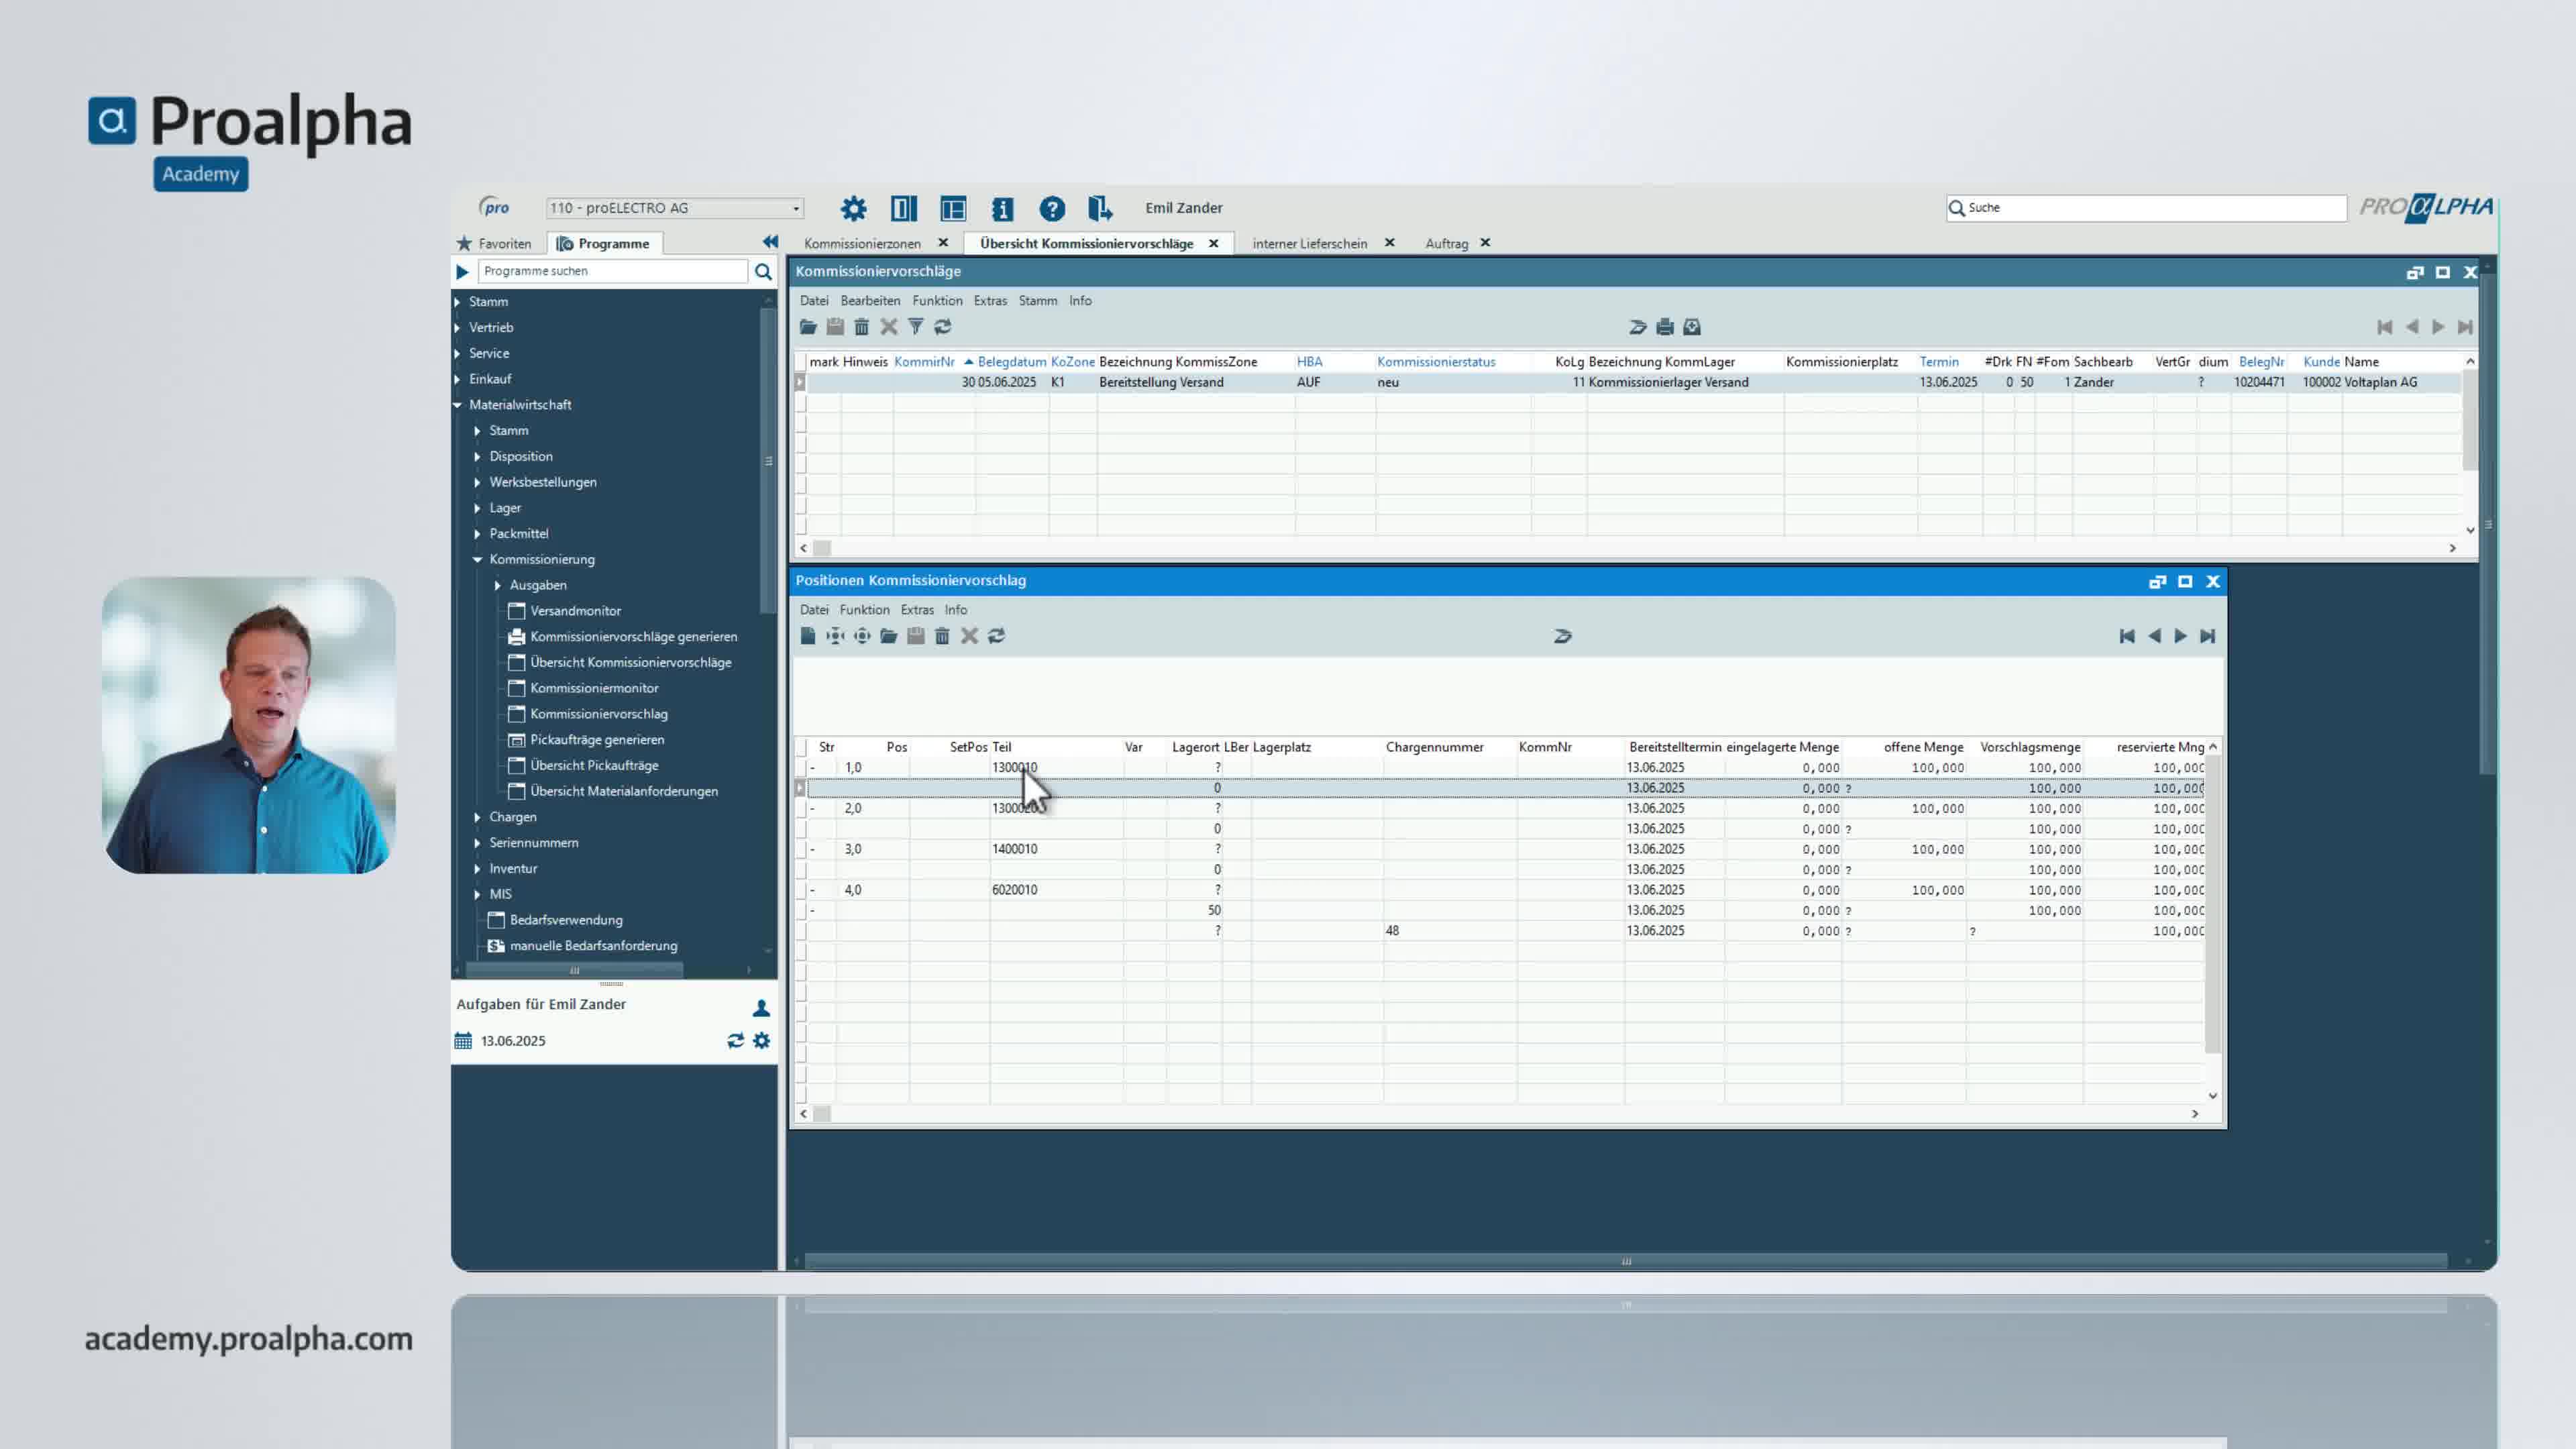The image size is (2576, 1449).
Task: Click printer icon in Kommissioniervorschläge toolbar
Action: click(x=1665, y=327)
